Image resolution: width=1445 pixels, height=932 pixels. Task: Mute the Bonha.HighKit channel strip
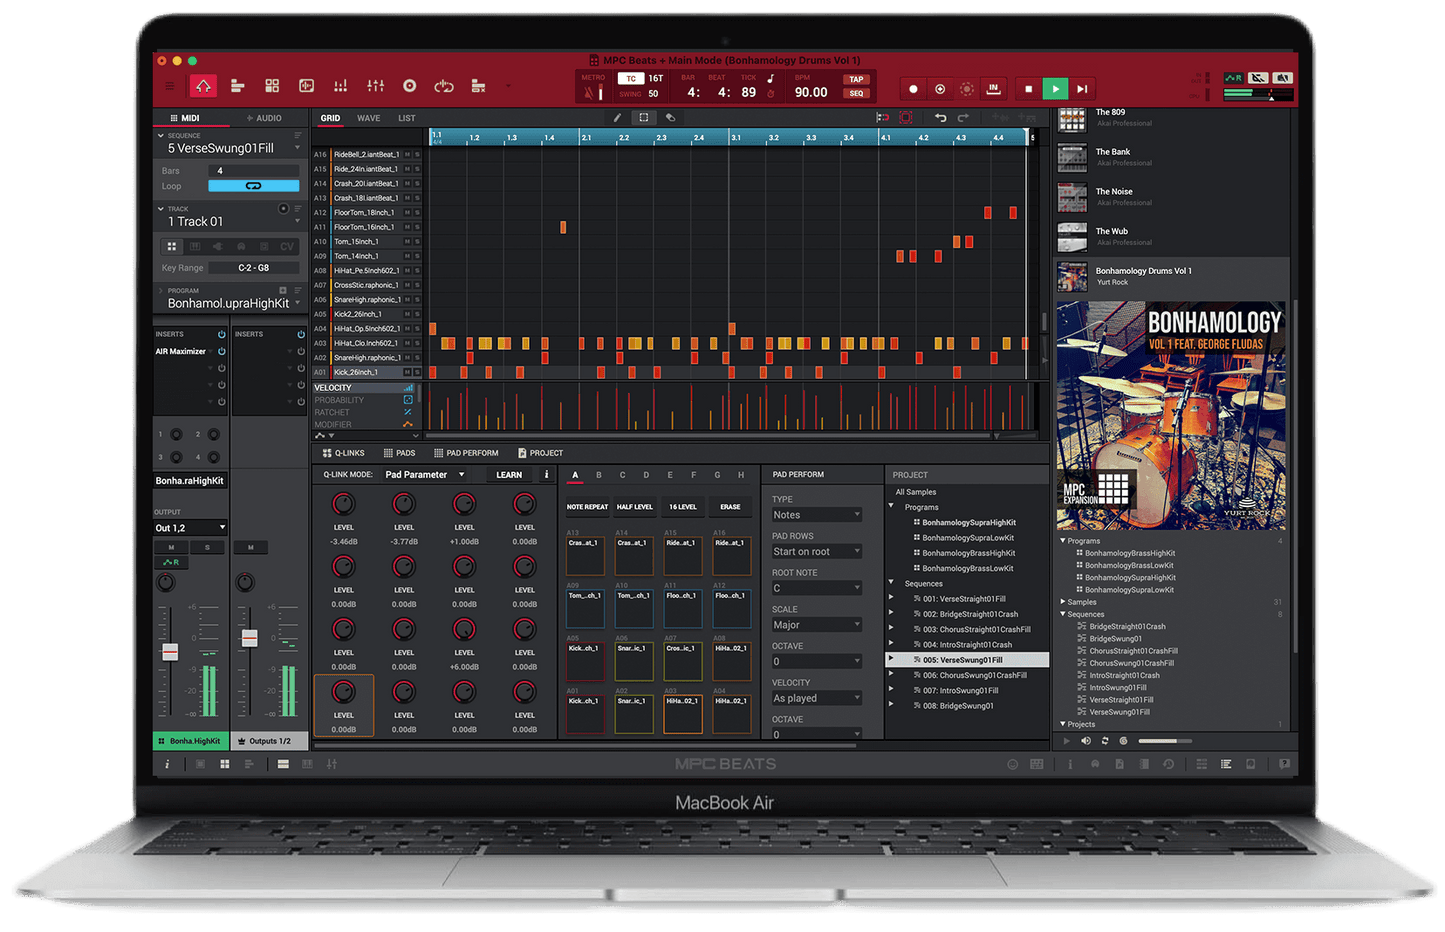[x=171, y=547]
